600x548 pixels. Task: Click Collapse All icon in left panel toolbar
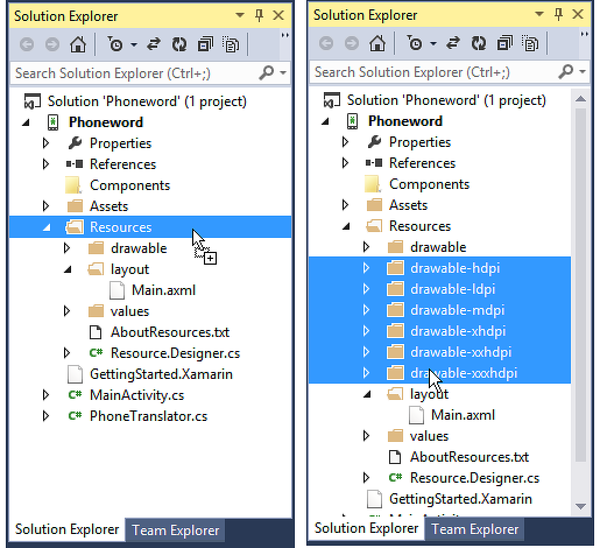[205, 44]
